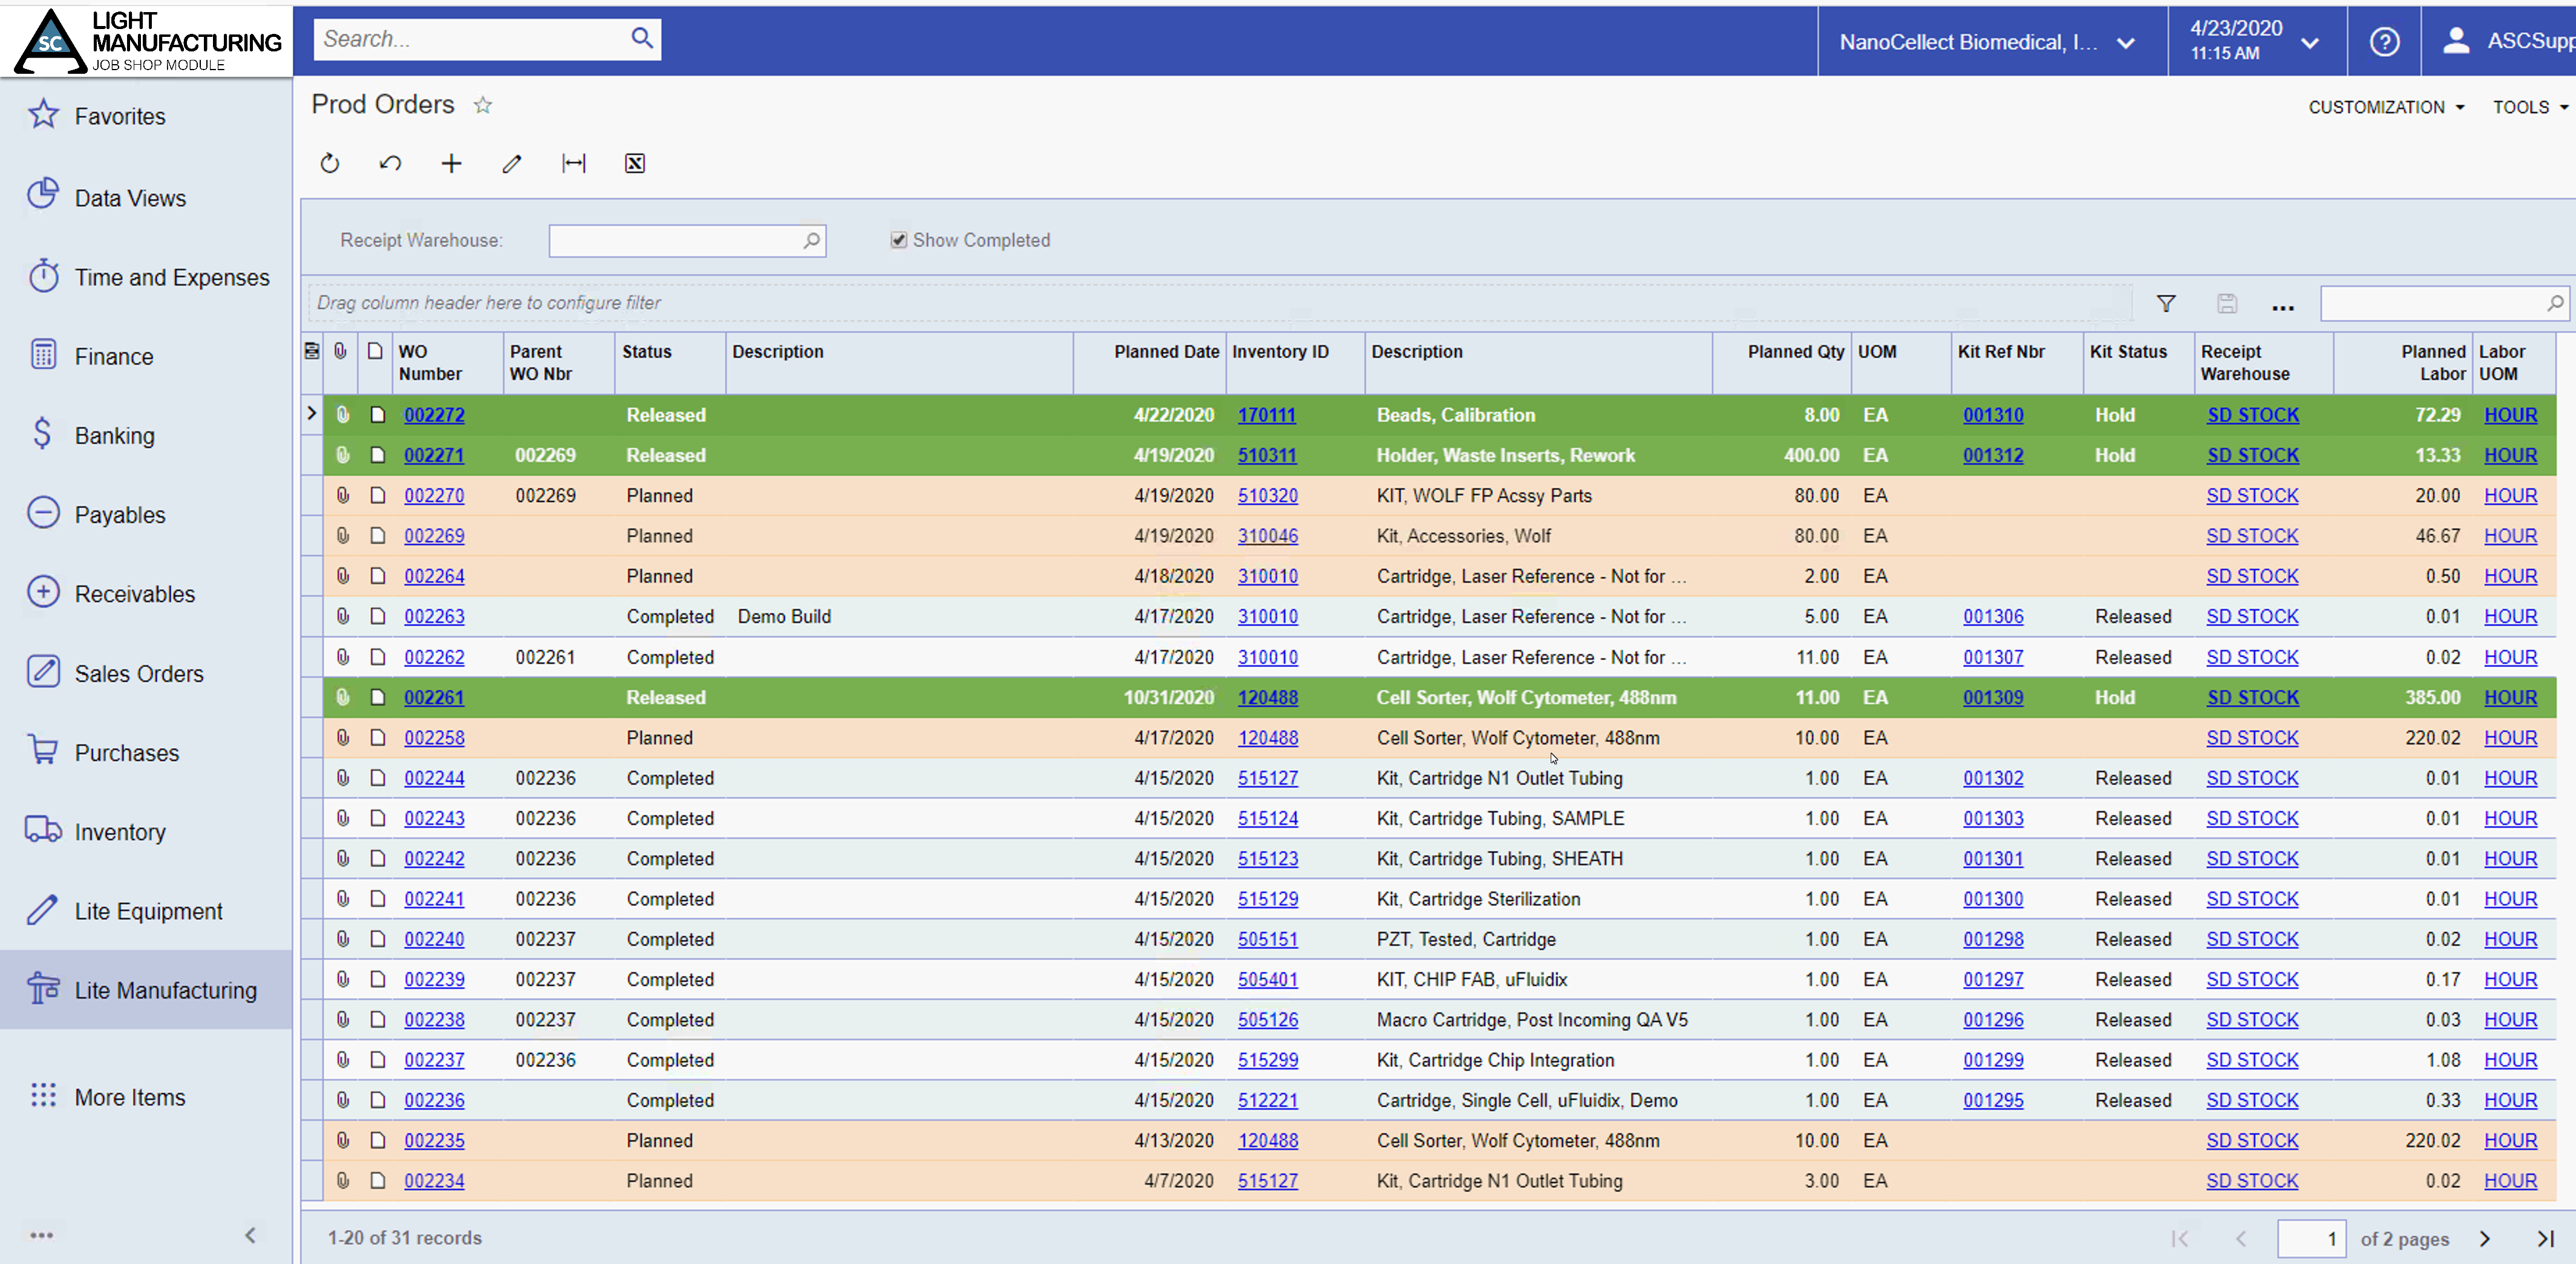Viewport: 2576px width, 1264px height.
Task: Click the attachment paperclip icon for row 002272
Action: [342, 414]
